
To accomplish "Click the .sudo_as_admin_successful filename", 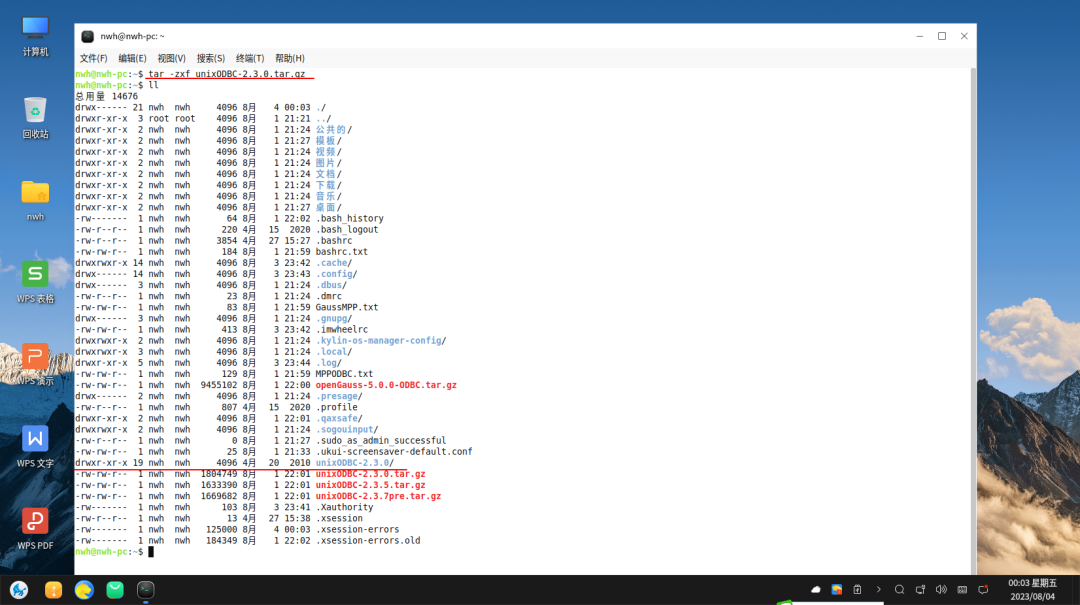I will click(381, 440).
